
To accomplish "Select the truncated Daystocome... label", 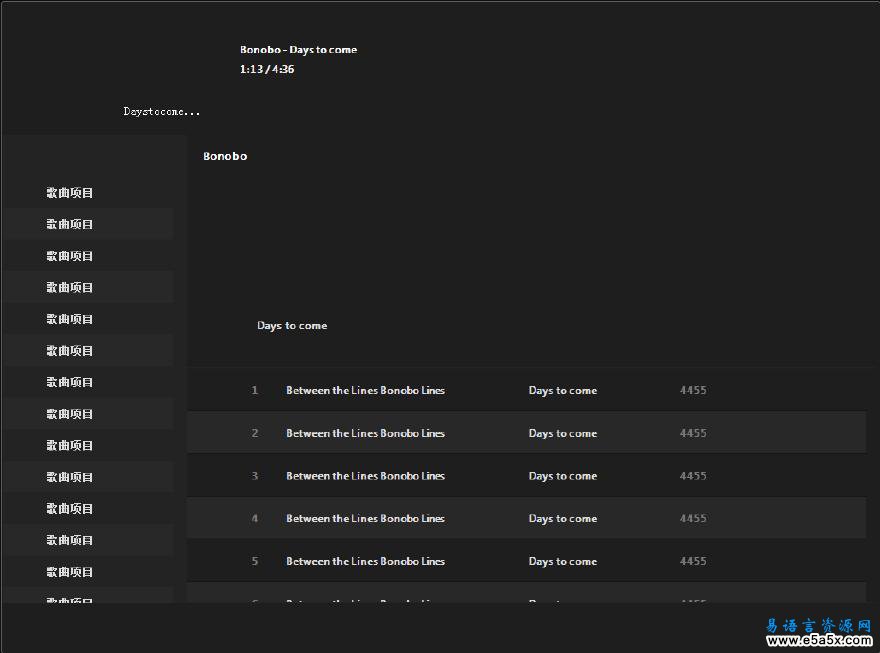I will pyautogui.click(x=162, y=112).
